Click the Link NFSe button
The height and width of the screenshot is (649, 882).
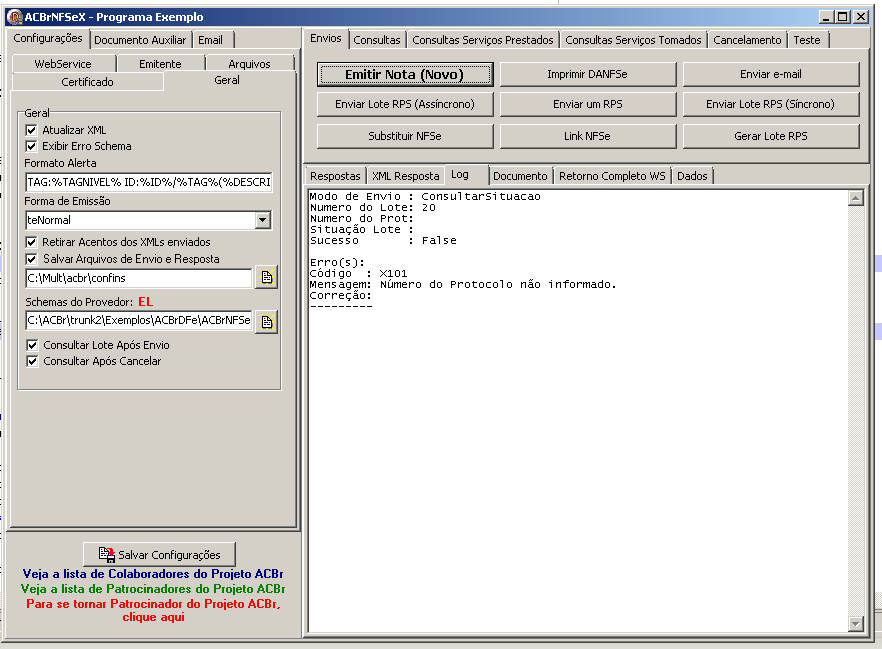tap(587, 136)
